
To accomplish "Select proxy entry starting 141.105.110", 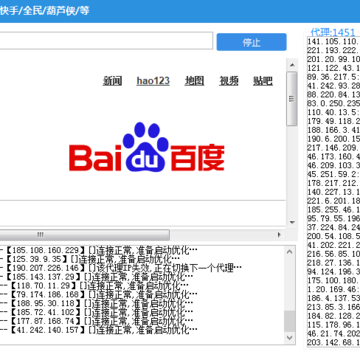I will coord(333,41).
